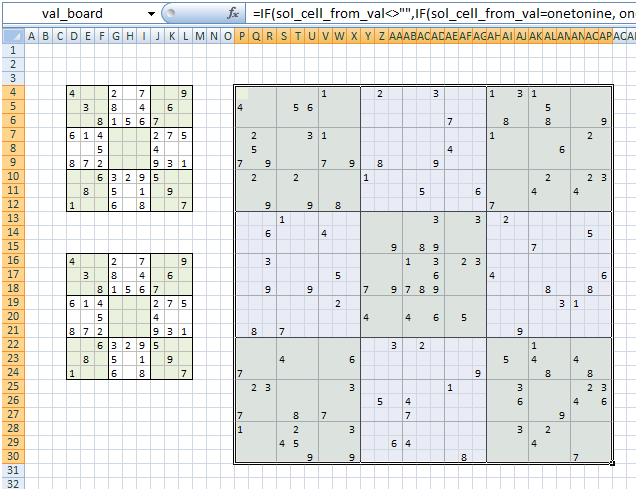Select cell E5 containing 3
The width and height of the screenshot is (638, 491).
(x=87, y=107)
